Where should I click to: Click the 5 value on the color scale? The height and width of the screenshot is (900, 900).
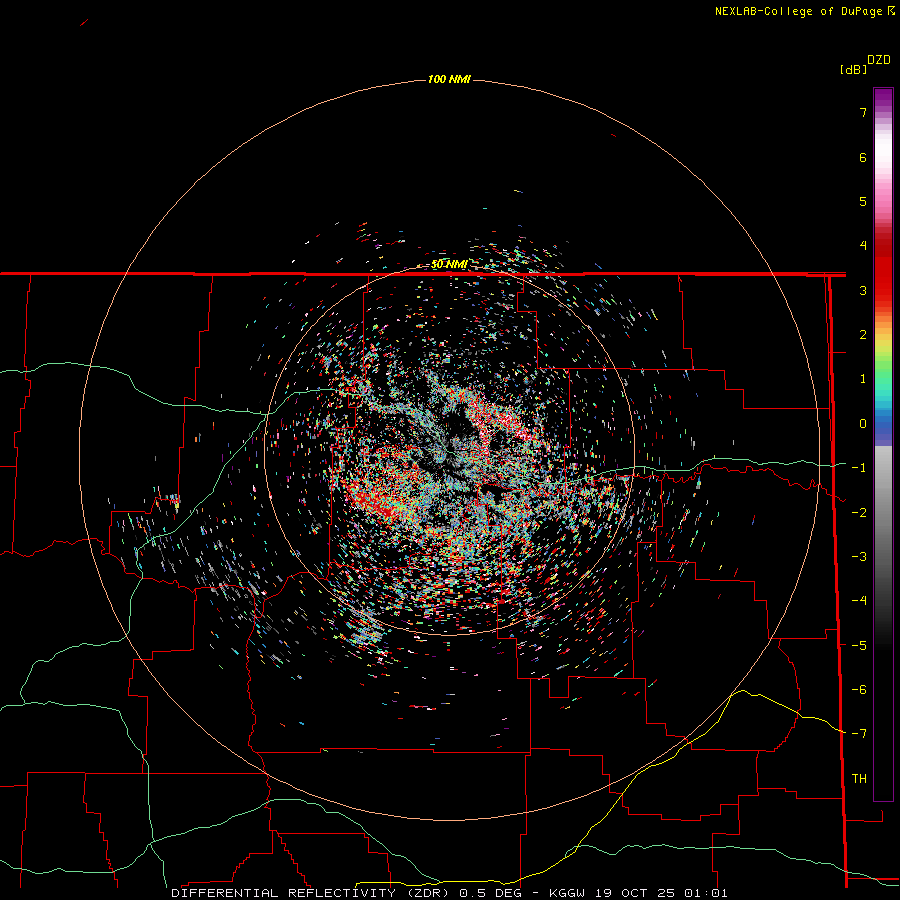863,201
